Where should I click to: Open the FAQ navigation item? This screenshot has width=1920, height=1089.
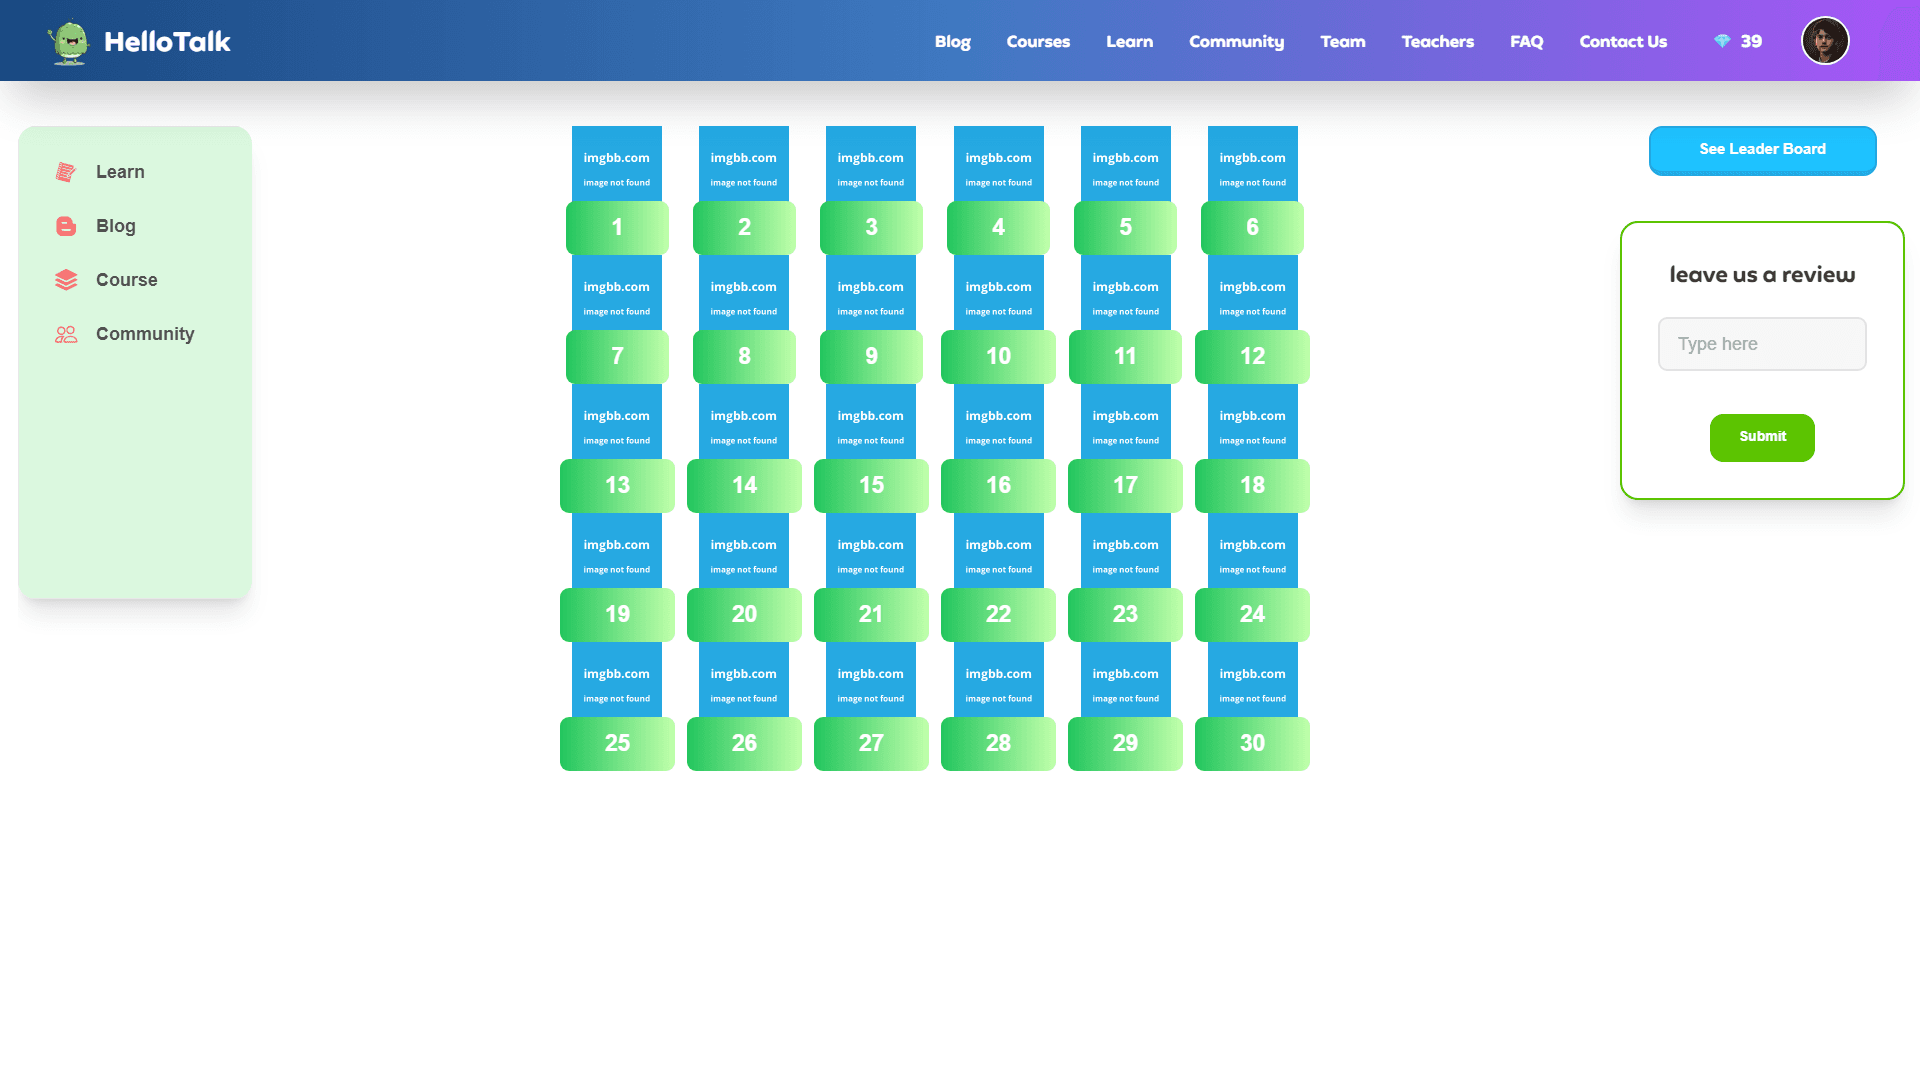1526,41
